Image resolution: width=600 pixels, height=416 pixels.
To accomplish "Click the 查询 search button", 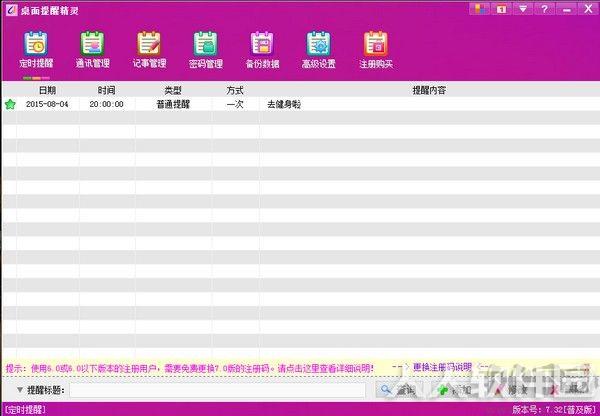I will (x=398, y=390).
